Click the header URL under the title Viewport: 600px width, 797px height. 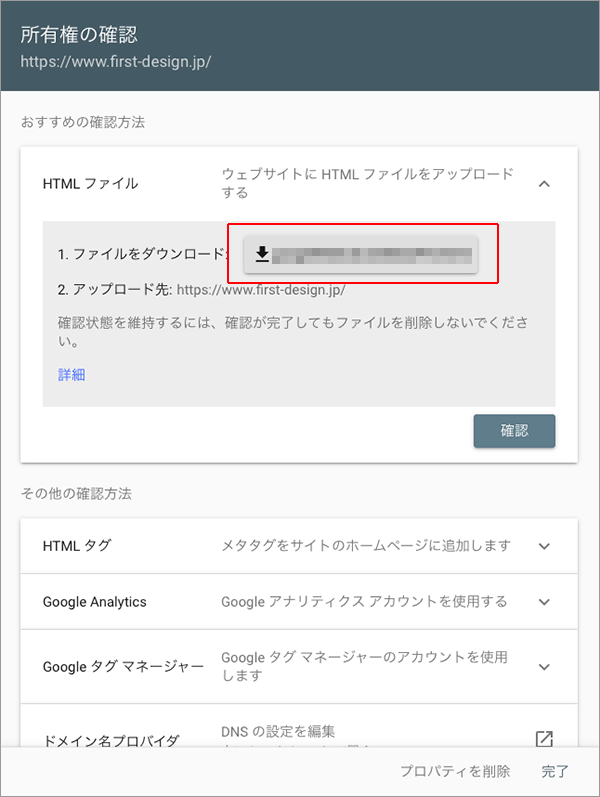point(115,62)
